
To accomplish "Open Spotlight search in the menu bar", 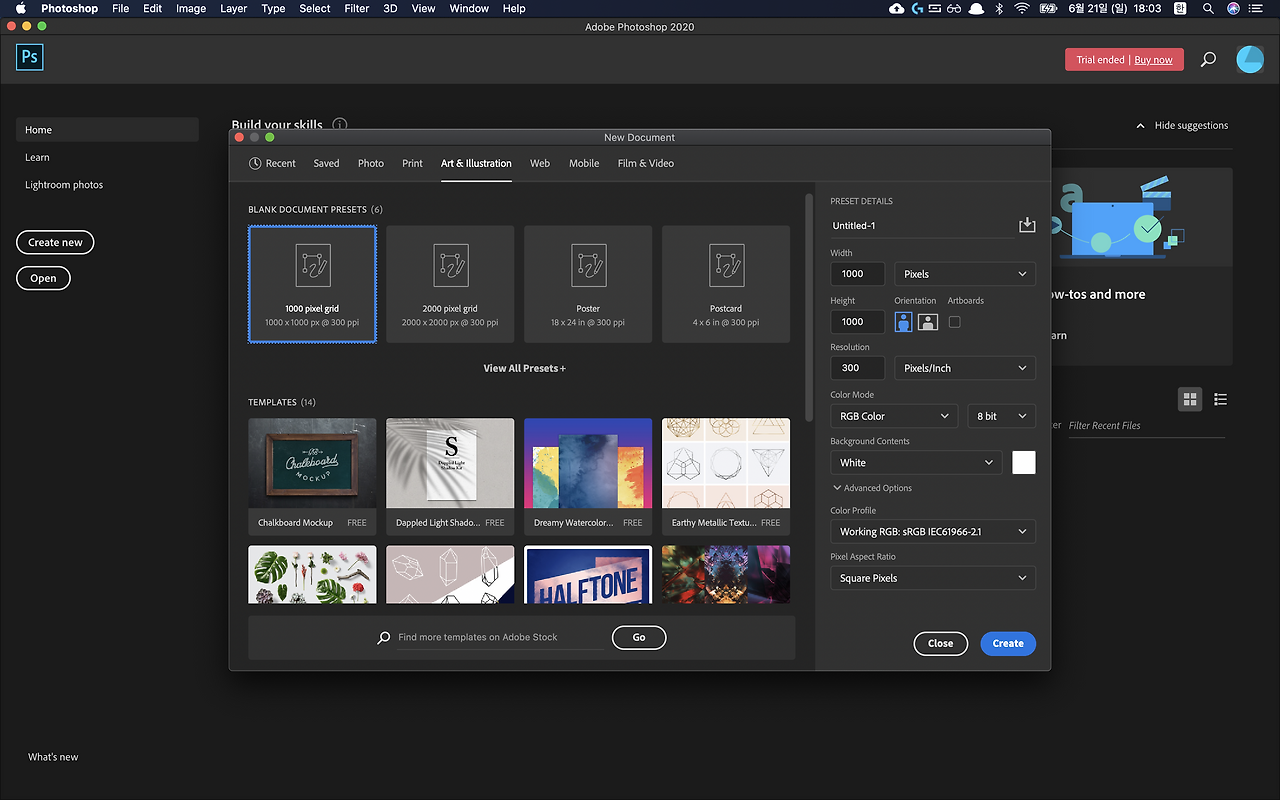I will (1208, 8).
